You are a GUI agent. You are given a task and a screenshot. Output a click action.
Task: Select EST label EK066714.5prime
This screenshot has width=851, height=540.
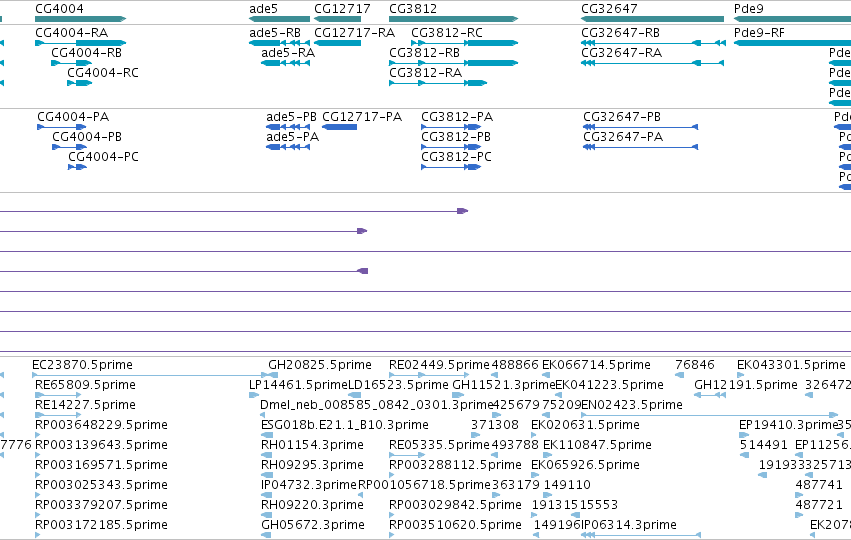596,365
